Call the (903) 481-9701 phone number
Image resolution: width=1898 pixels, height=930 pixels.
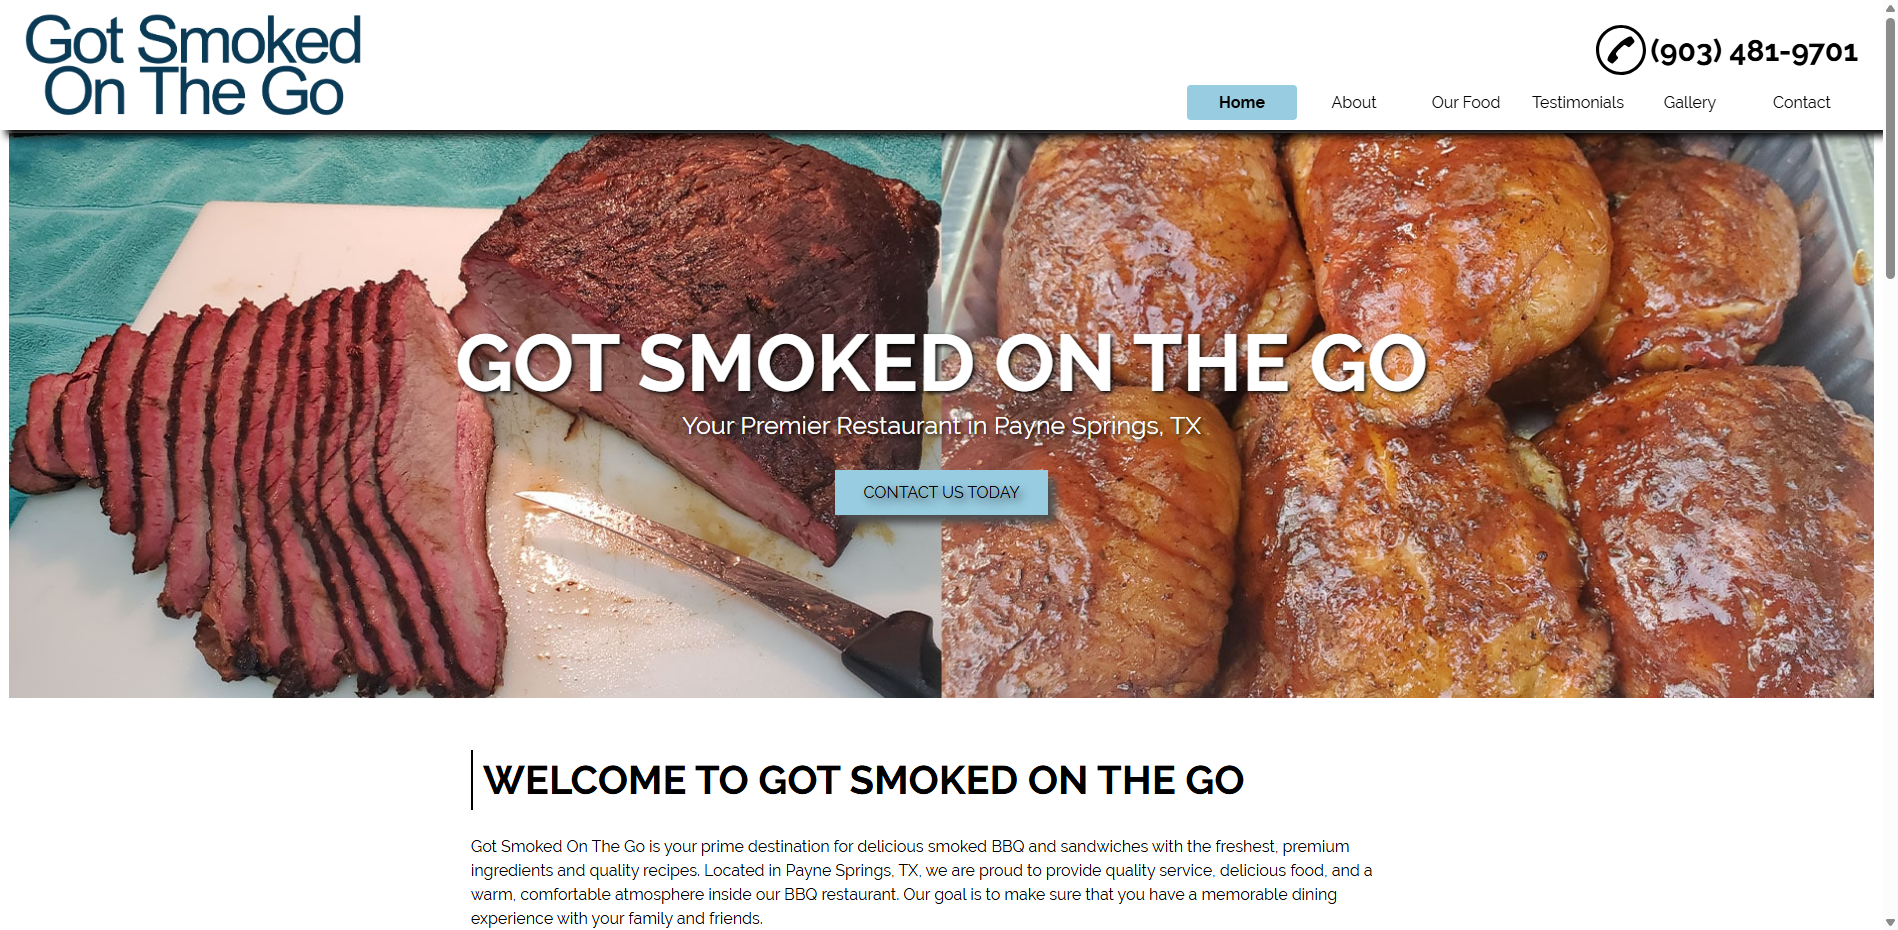[1754, 51]
